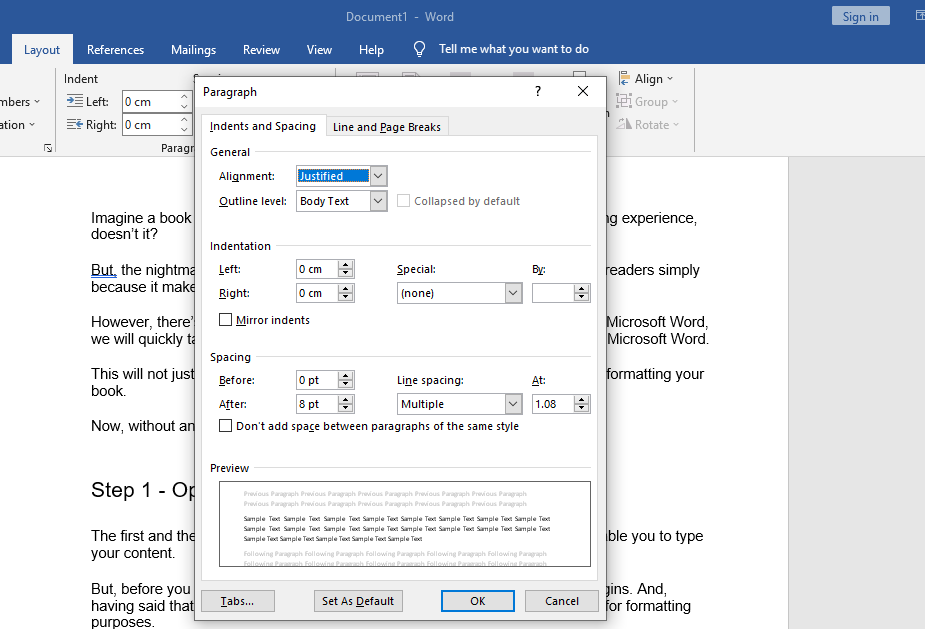Expand the Outline level dropdown
The width and height of the screenshot is (925, 629).
tap(378, 201)
